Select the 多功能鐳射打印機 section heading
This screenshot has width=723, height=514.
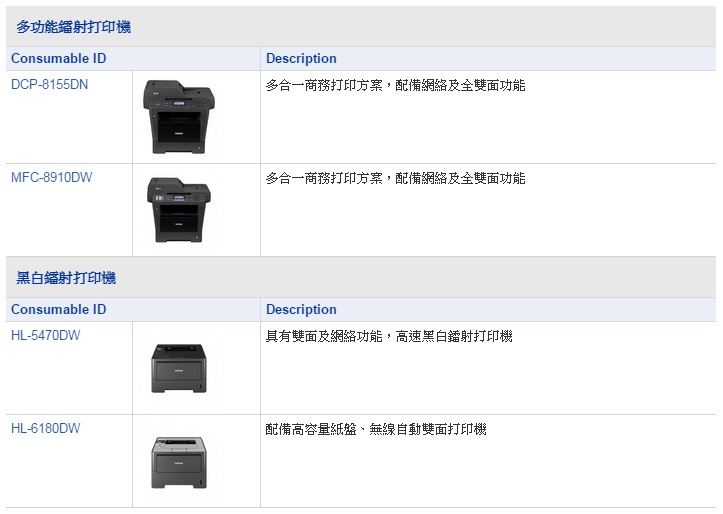click(x=73, y=27)
